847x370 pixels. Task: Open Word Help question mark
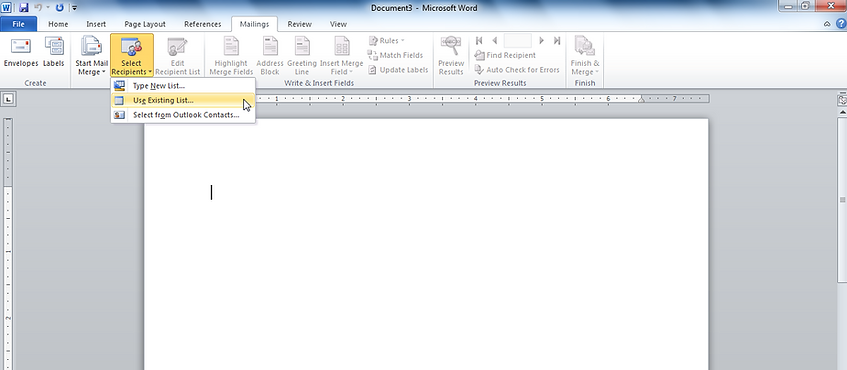tap(841, 24)
